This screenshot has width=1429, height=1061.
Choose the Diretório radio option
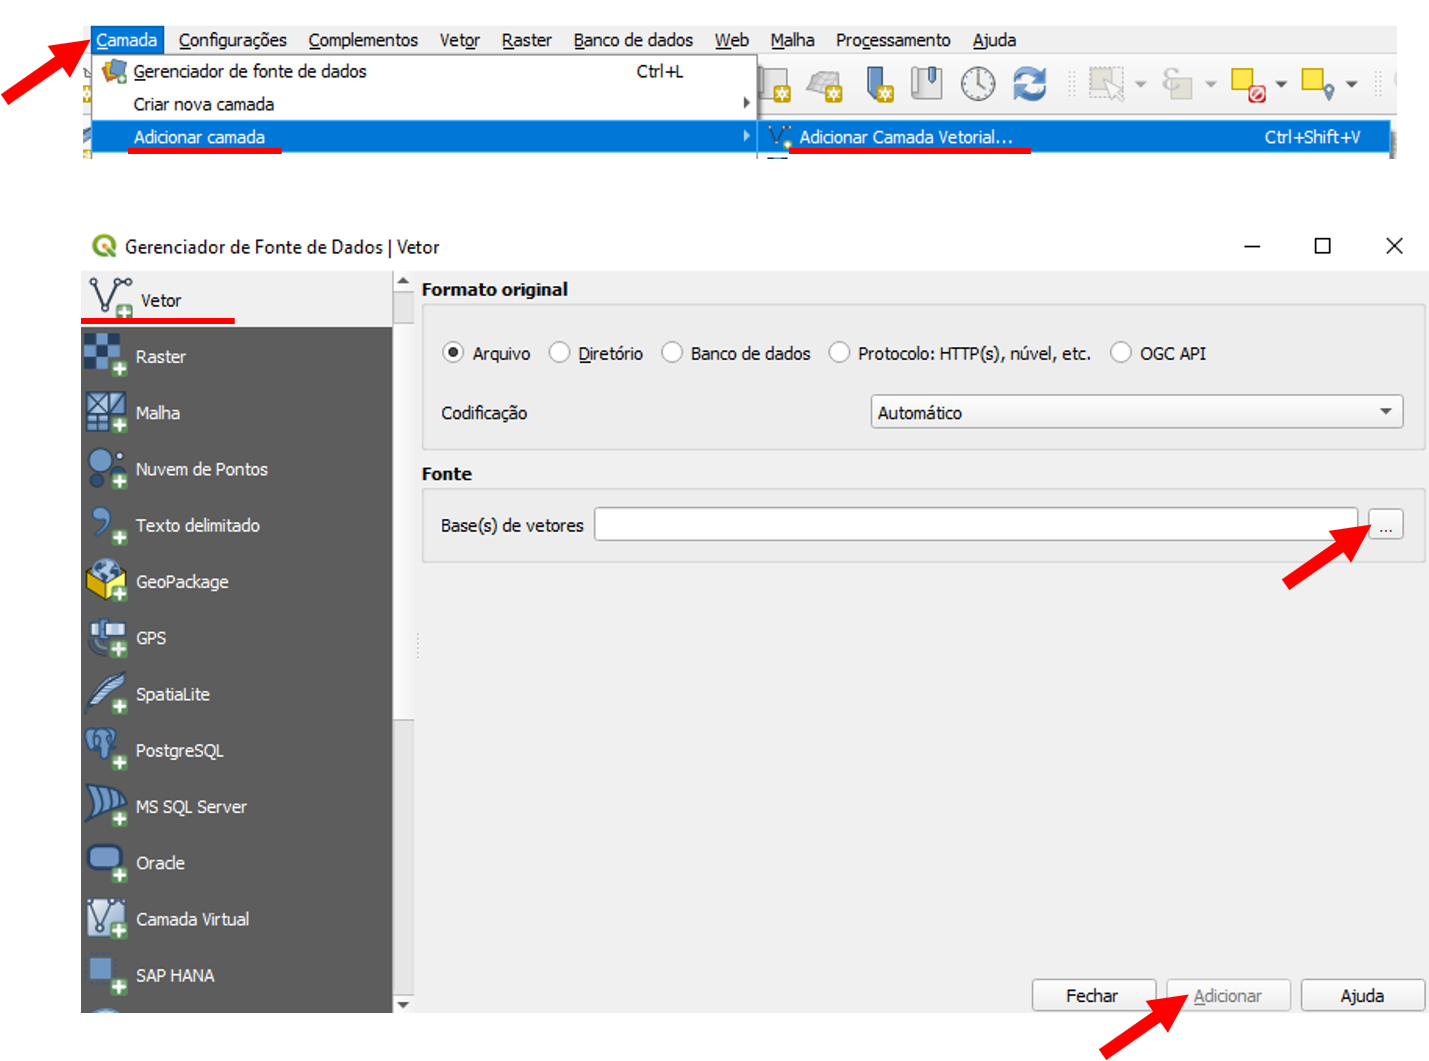560,353
